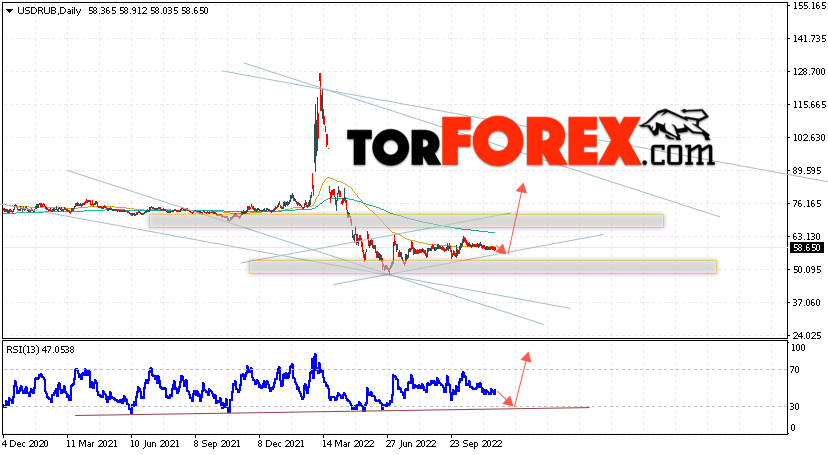Click the 102.630 price axis label

[809, 138]
